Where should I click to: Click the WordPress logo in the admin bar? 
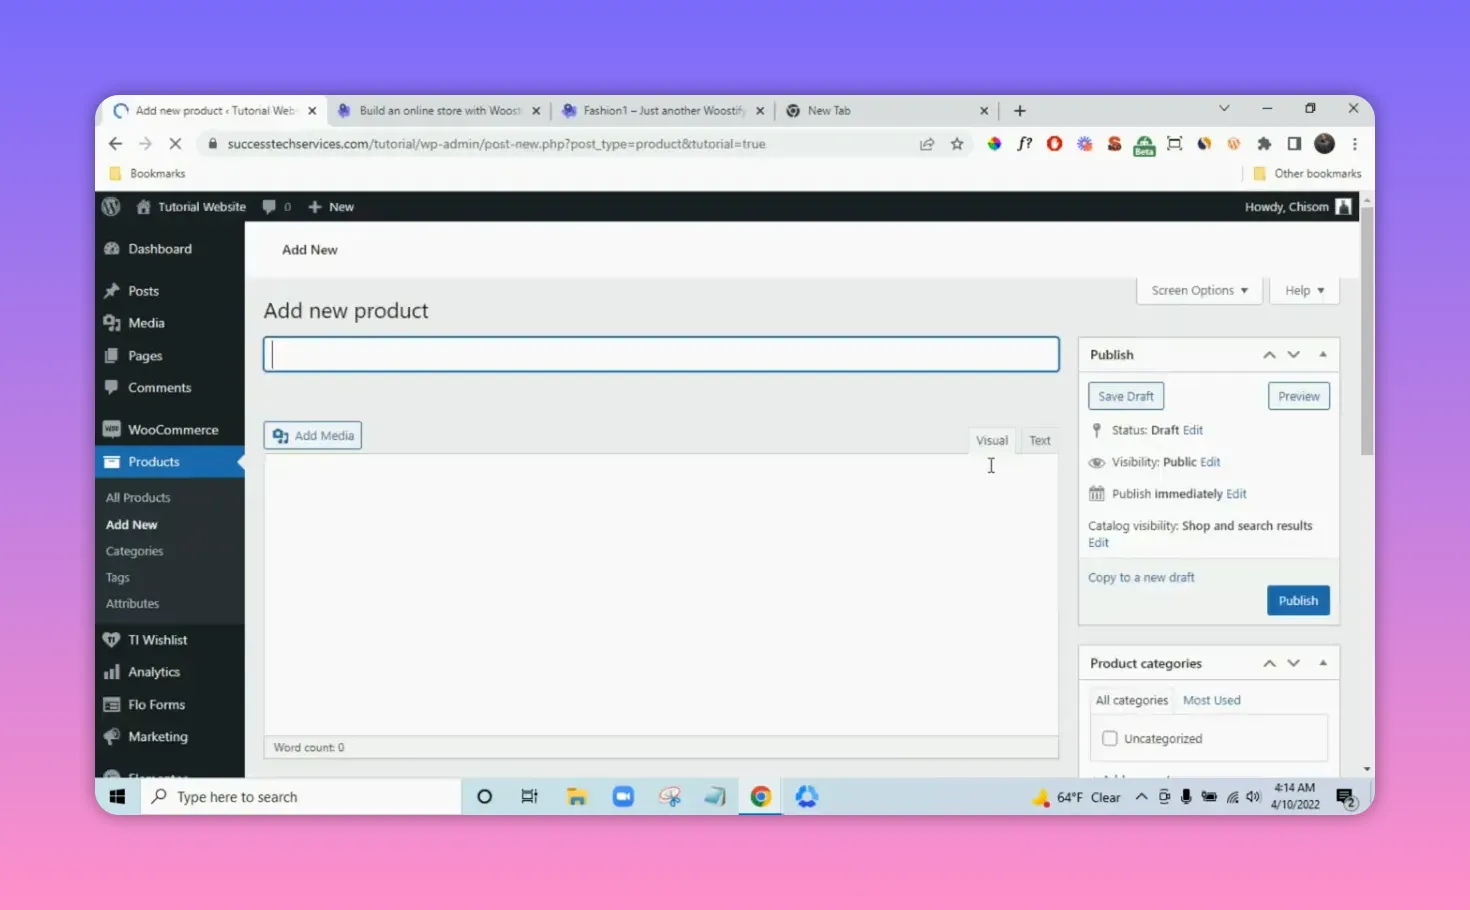click(111, 206)
